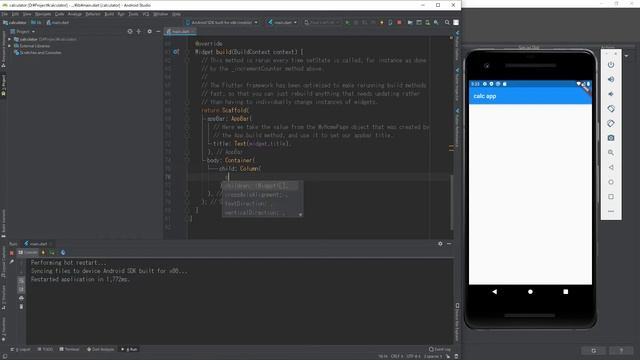Click the calculator breadcrumb in navigation bar

[15, 22]
